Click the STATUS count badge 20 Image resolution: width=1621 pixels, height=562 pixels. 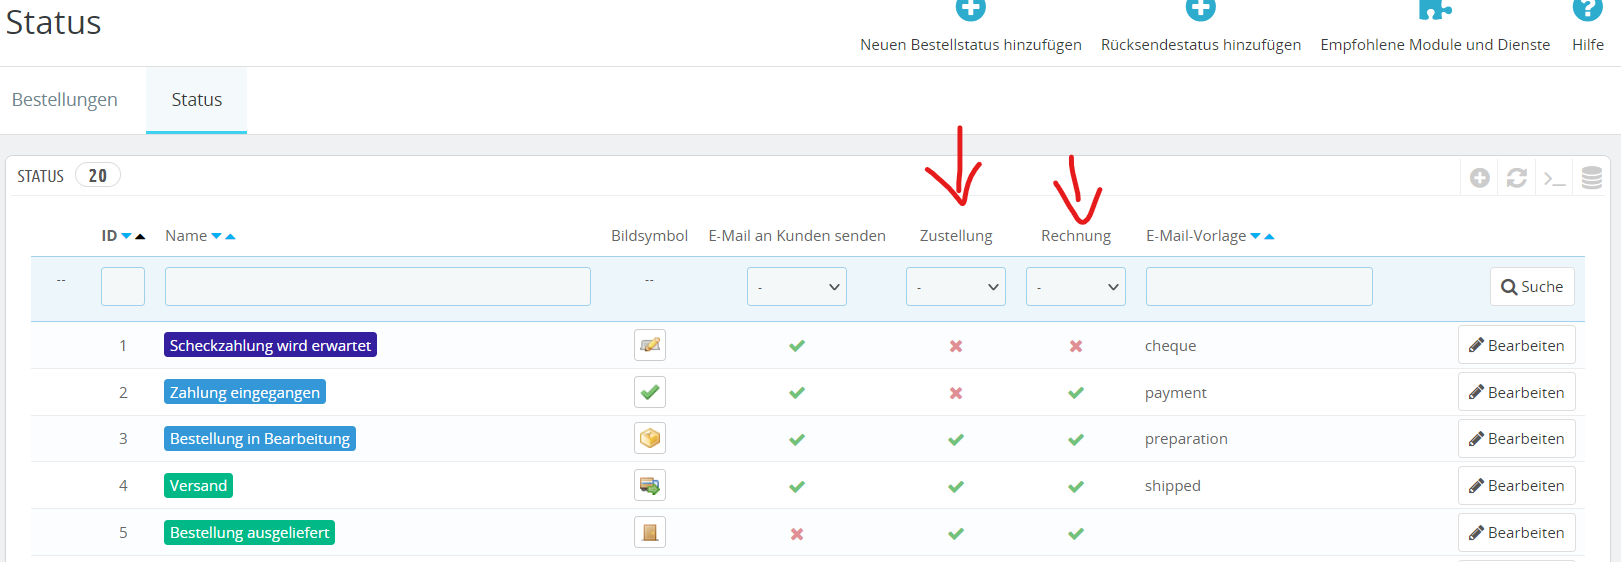point(98,176)
